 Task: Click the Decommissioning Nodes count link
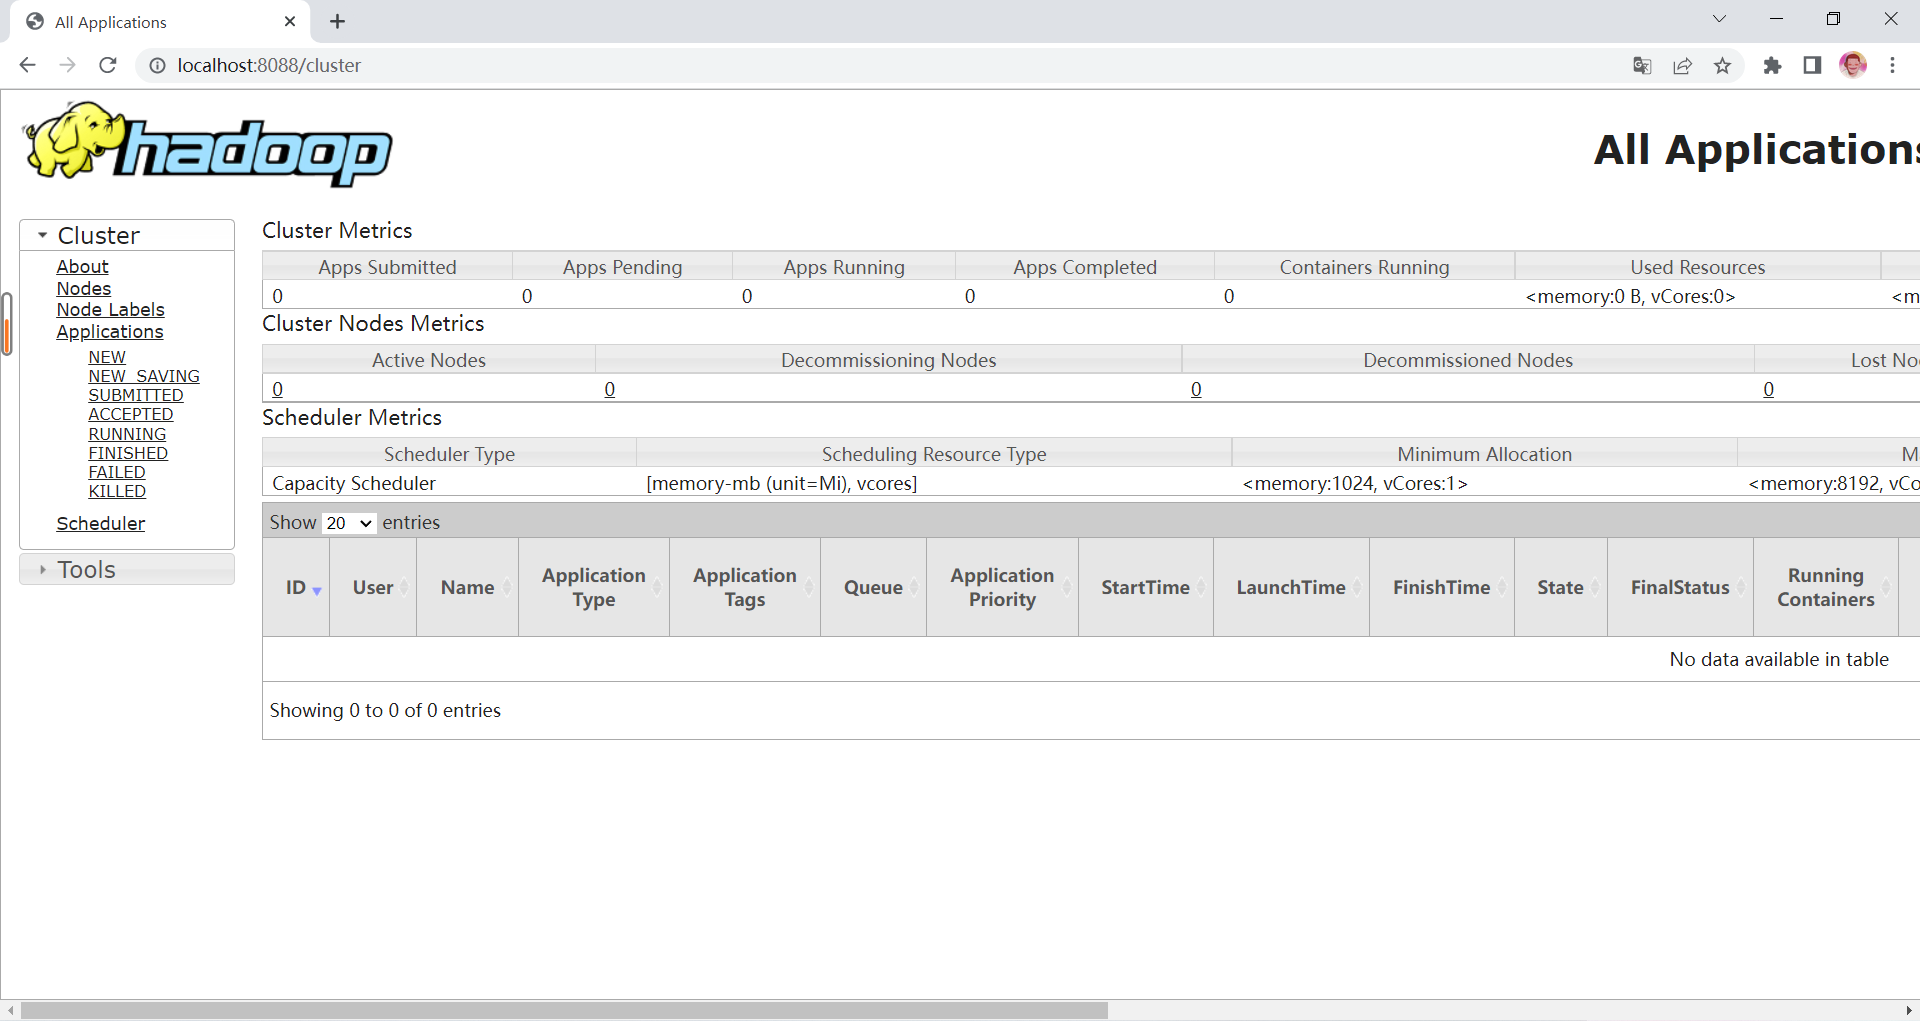tap(610, 389)
